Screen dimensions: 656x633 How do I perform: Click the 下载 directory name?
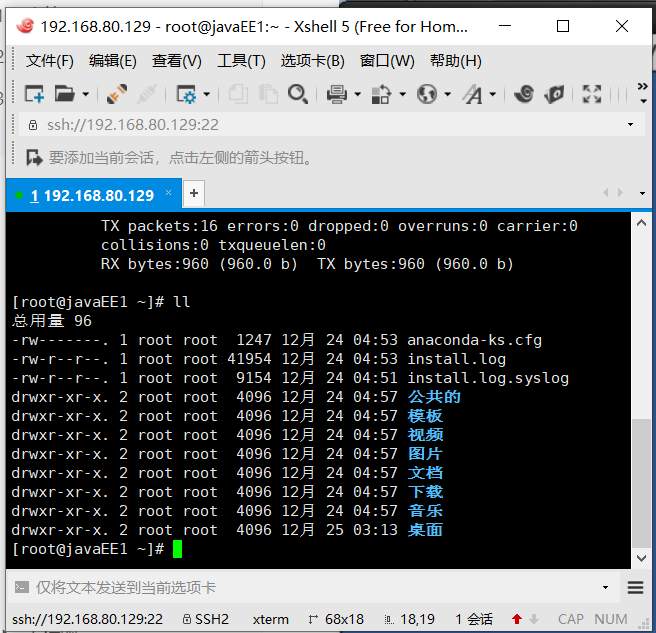(425, 492)
